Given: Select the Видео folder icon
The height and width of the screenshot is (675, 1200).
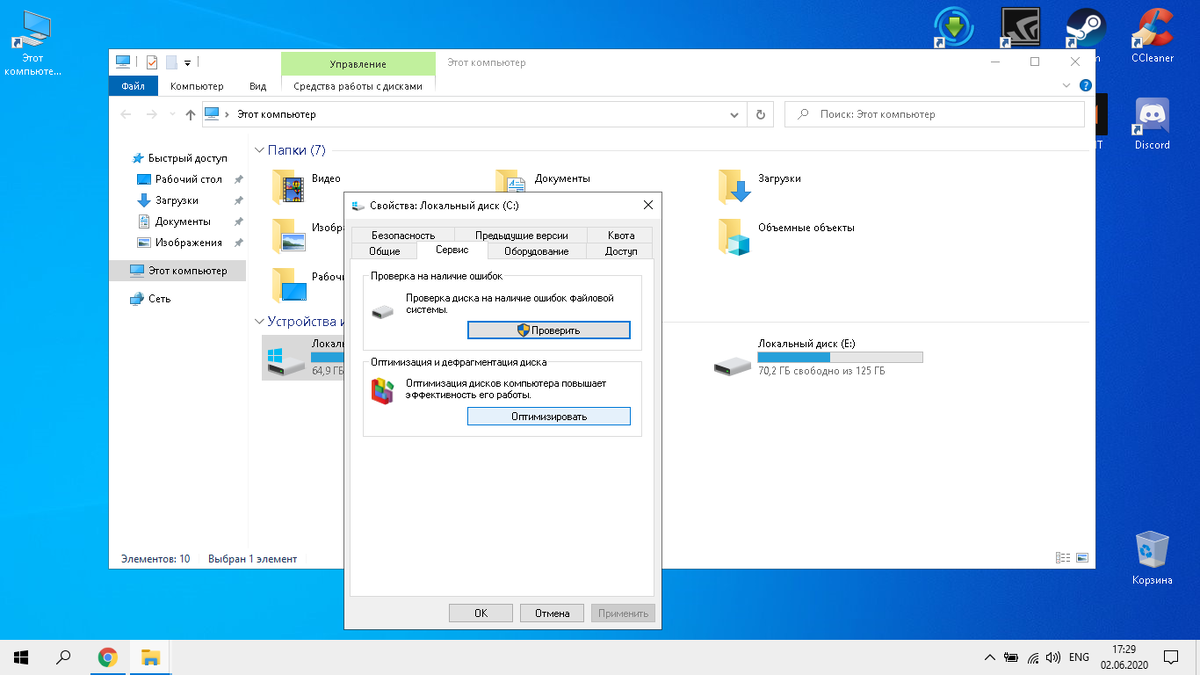Looking at the screenshot, I should pos(290,187).
